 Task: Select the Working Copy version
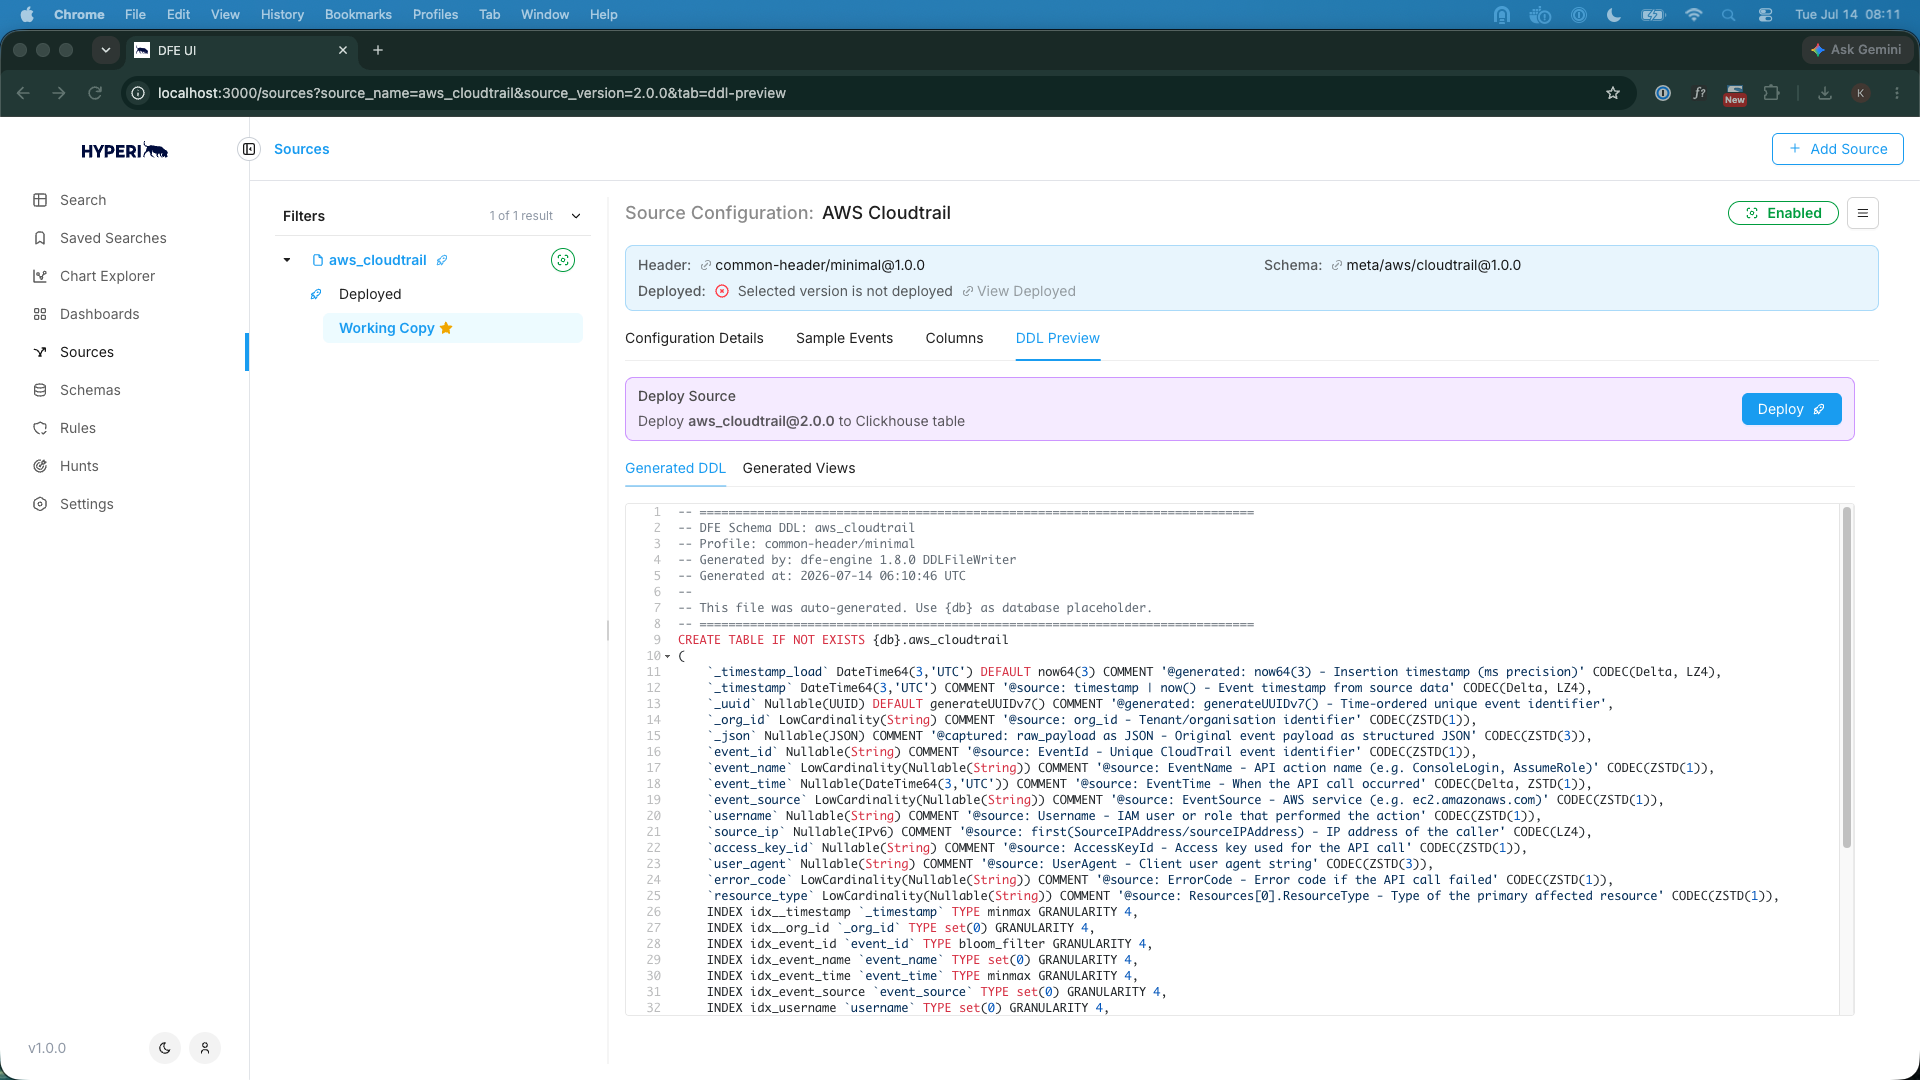click(x=452, y=328)
